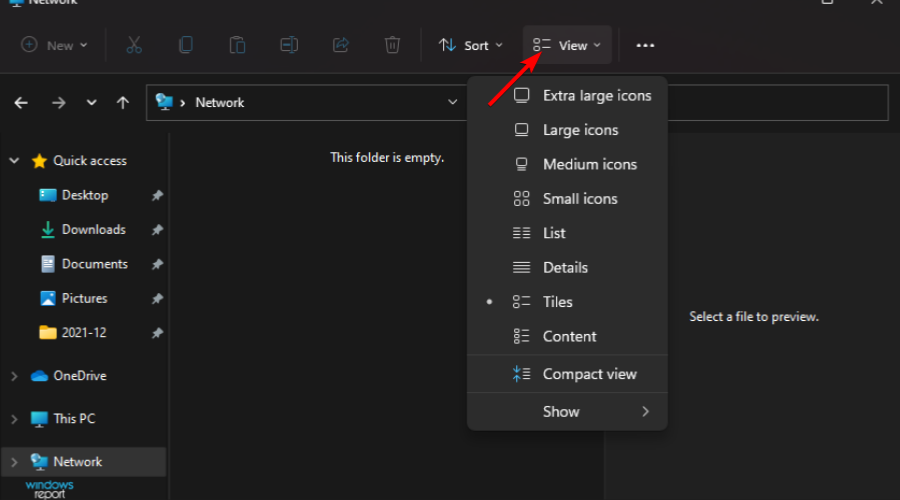Collapse the Quick access tree
Image resolution: width=900 pixels, height=500 pixels.
click(14, 161)
